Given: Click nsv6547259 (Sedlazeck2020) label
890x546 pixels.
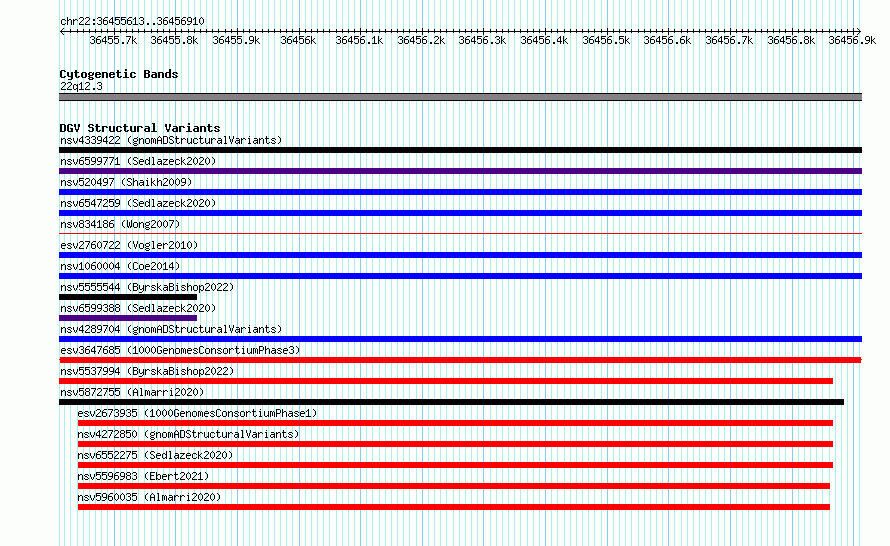Looking at the screenshot, I should click(x=138, y=203).
